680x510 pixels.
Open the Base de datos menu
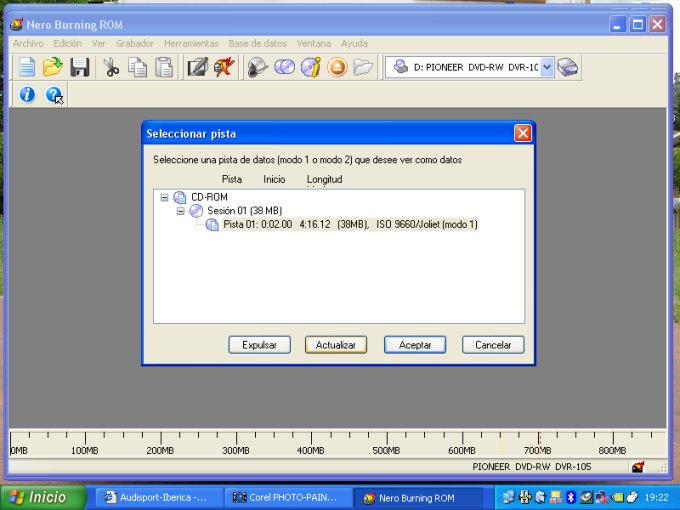(258, 43)
